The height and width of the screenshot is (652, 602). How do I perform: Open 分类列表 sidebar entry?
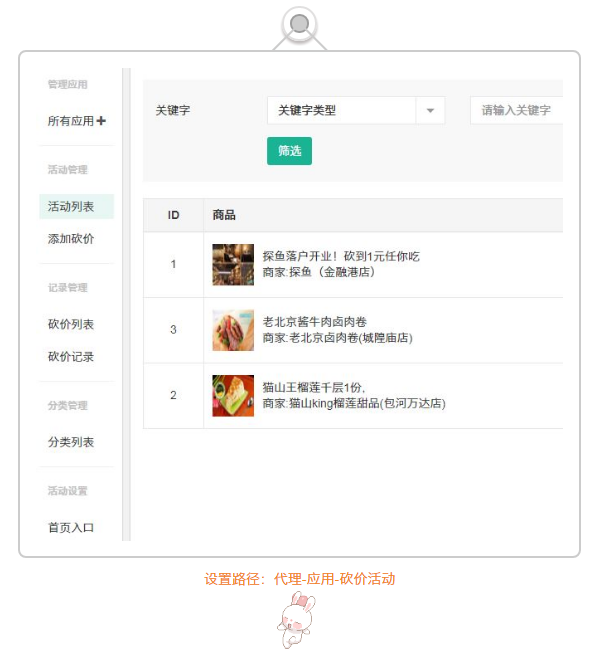(x=71, y=442)
